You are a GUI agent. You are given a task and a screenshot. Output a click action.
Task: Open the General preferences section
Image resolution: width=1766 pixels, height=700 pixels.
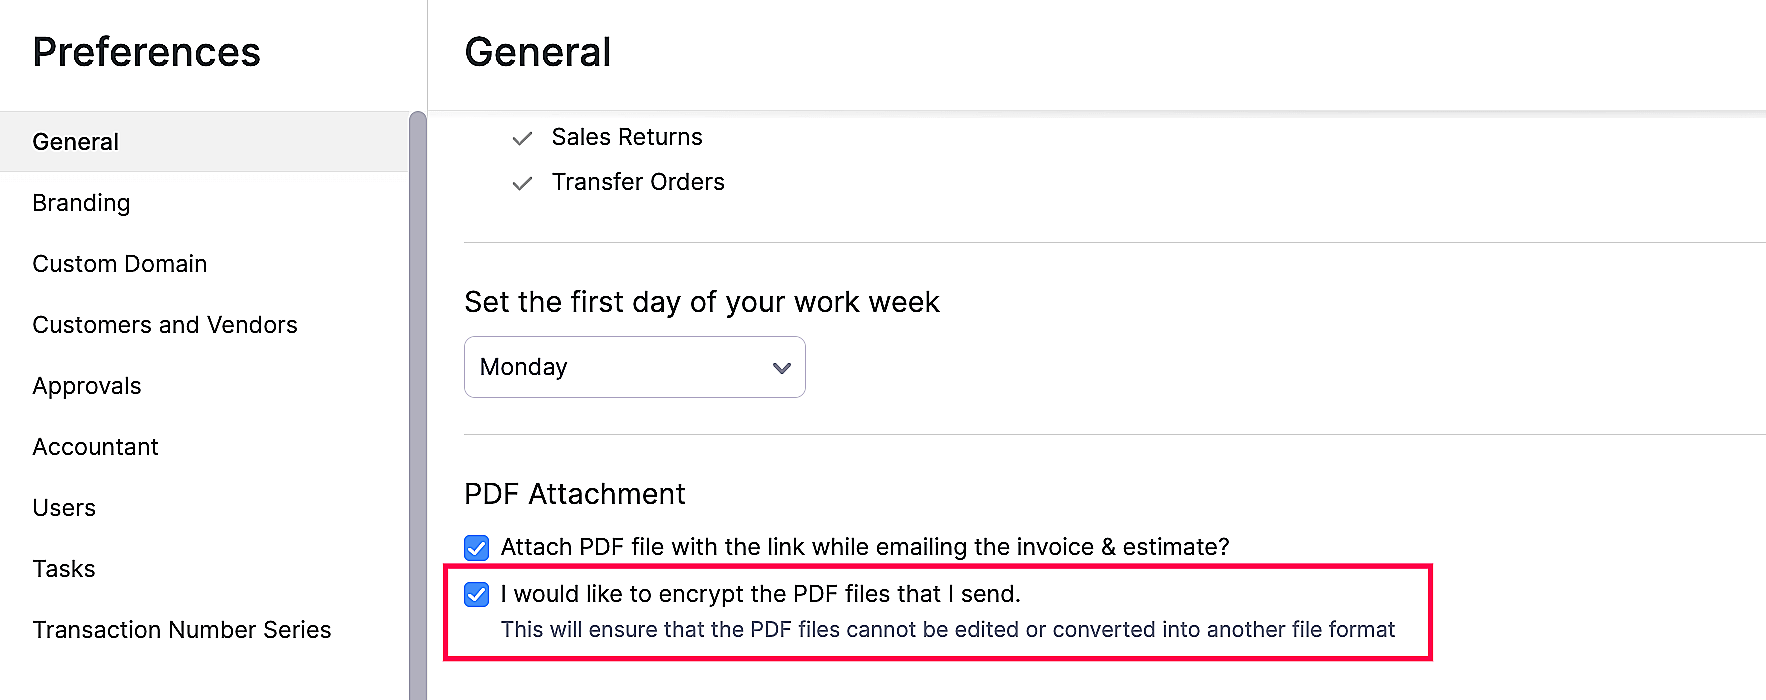pos(75,141)
